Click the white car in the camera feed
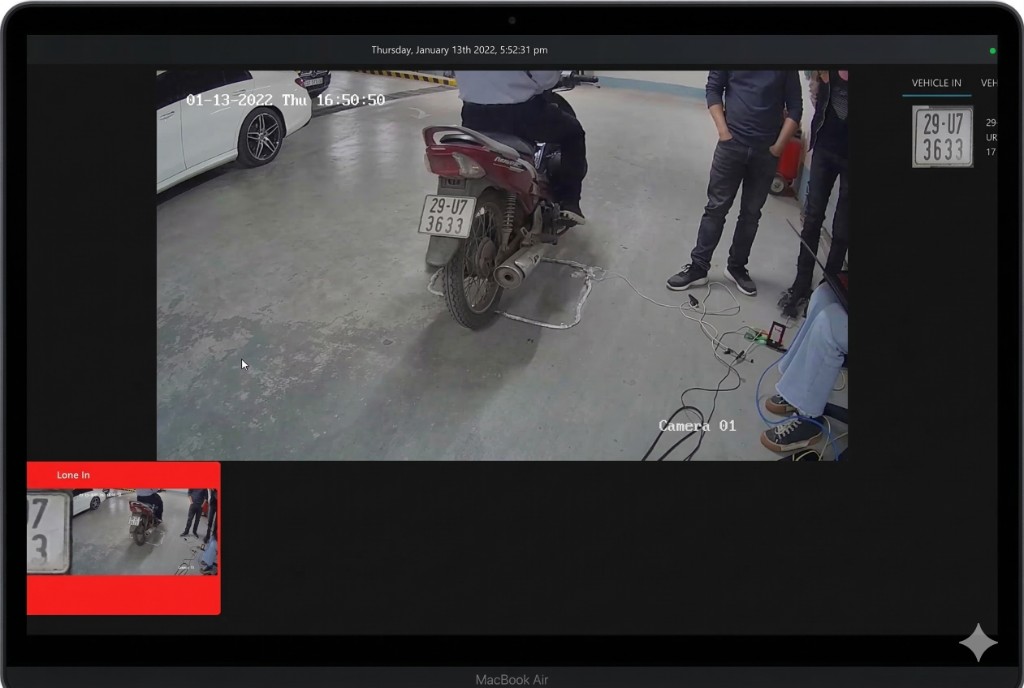 pos(228,125)
